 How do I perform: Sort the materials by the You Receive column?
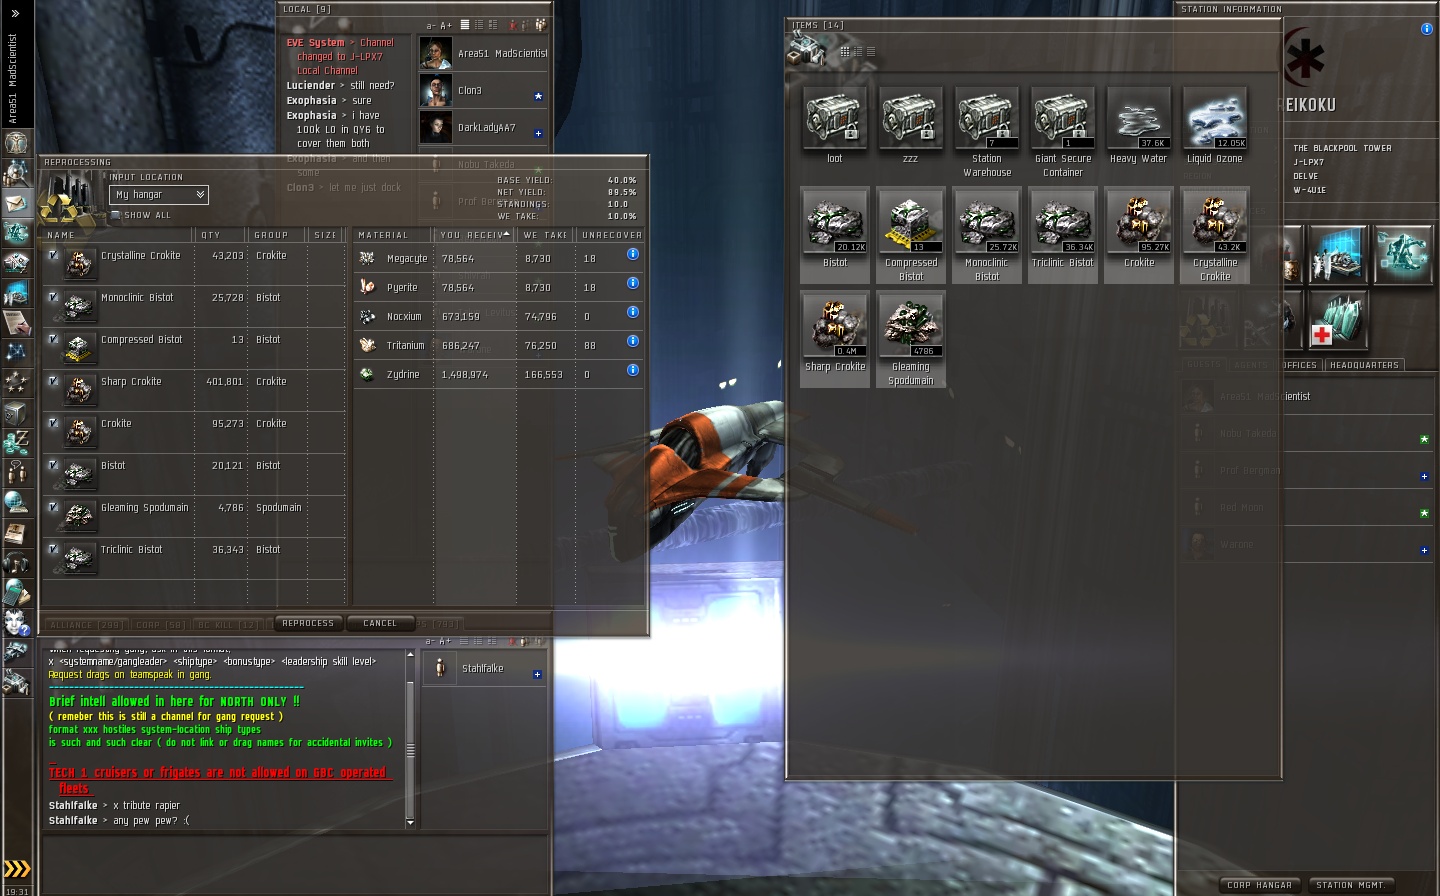click(475, 235)
